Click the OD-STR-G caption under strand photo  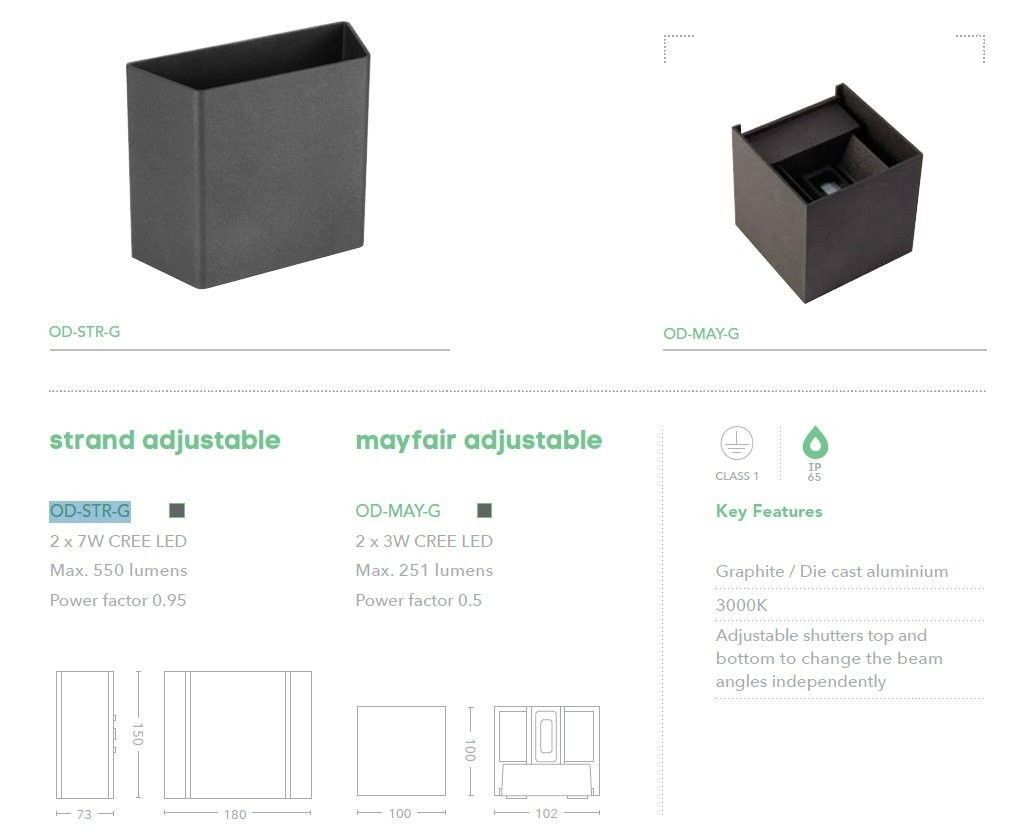click(x=84, y=332)
